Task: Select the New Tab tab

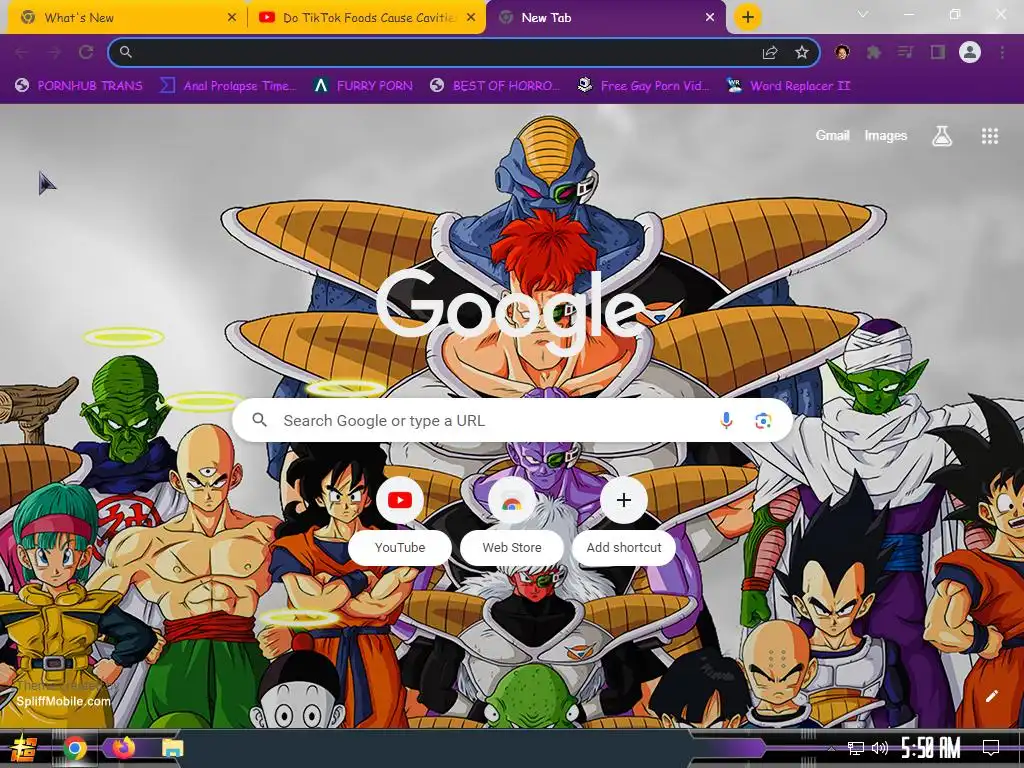Action: click(x=605, y=18)
